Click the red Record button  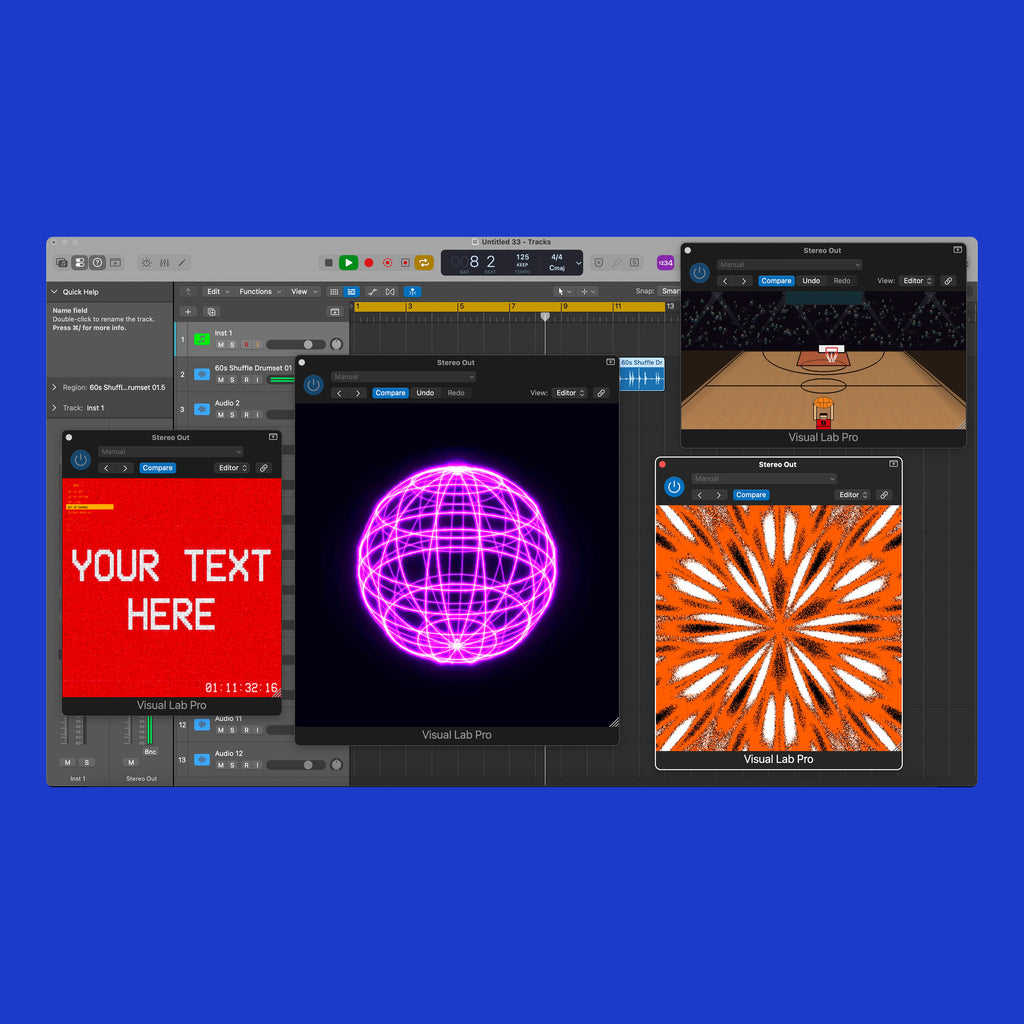[x=369, y=263]
